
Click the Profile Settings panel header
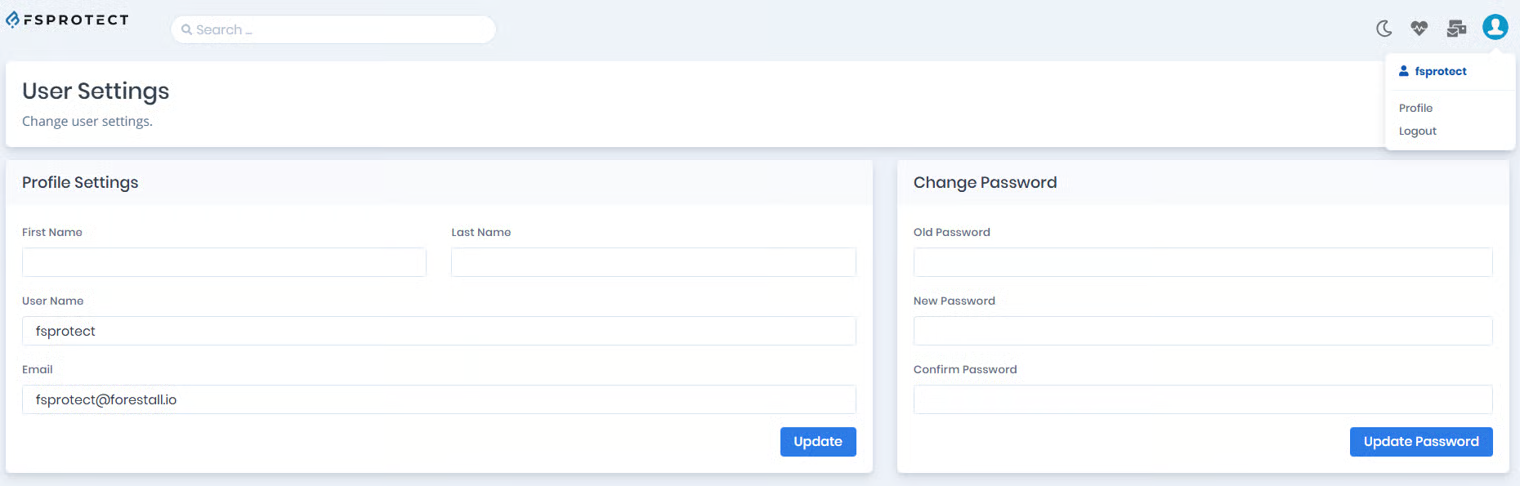(x=80, y=183)
